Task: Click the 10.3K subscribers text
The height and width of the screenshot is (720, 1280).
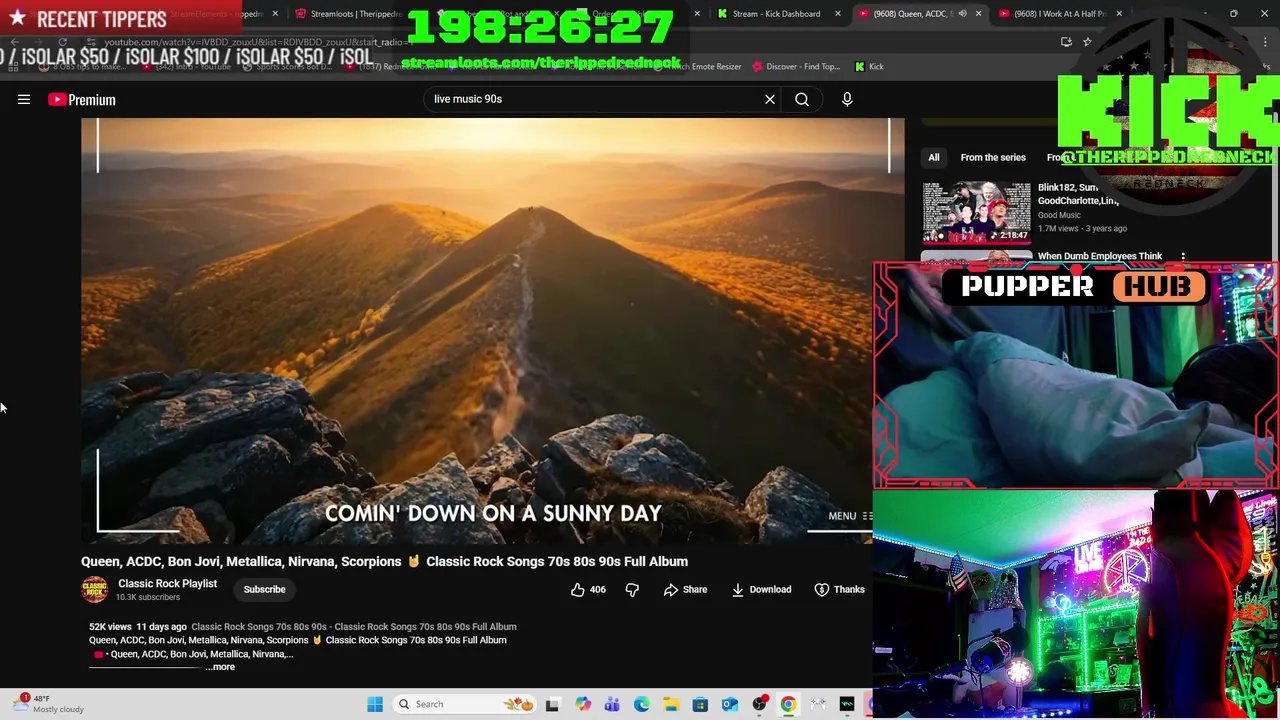Action: 148,597
